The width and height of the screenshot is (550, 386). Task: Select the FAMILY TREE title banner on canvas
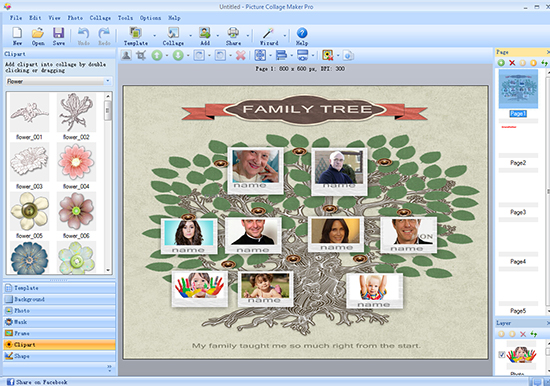tap(304, 109)
